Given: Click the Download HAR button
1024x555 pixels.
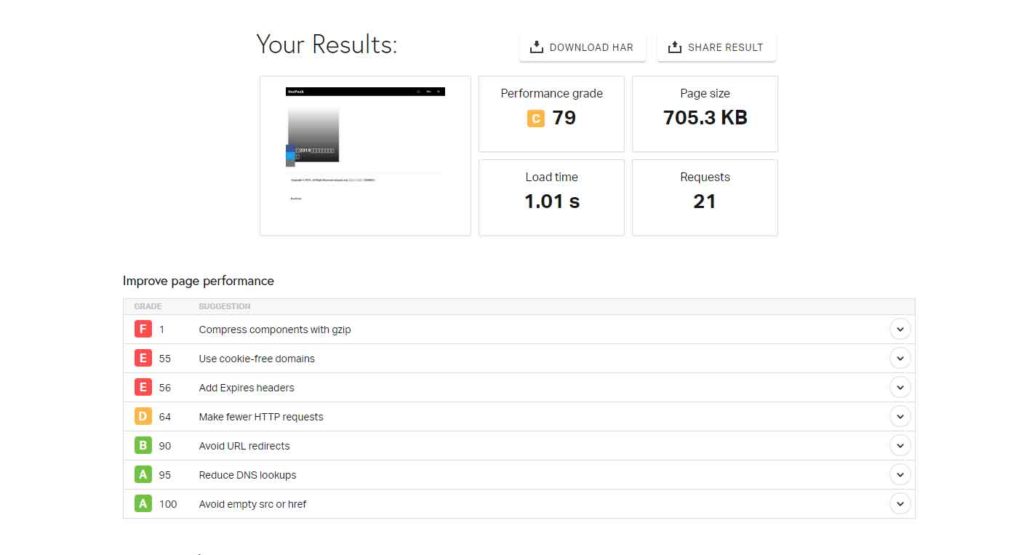Looking at the screenshot, I should coord(582,47).
